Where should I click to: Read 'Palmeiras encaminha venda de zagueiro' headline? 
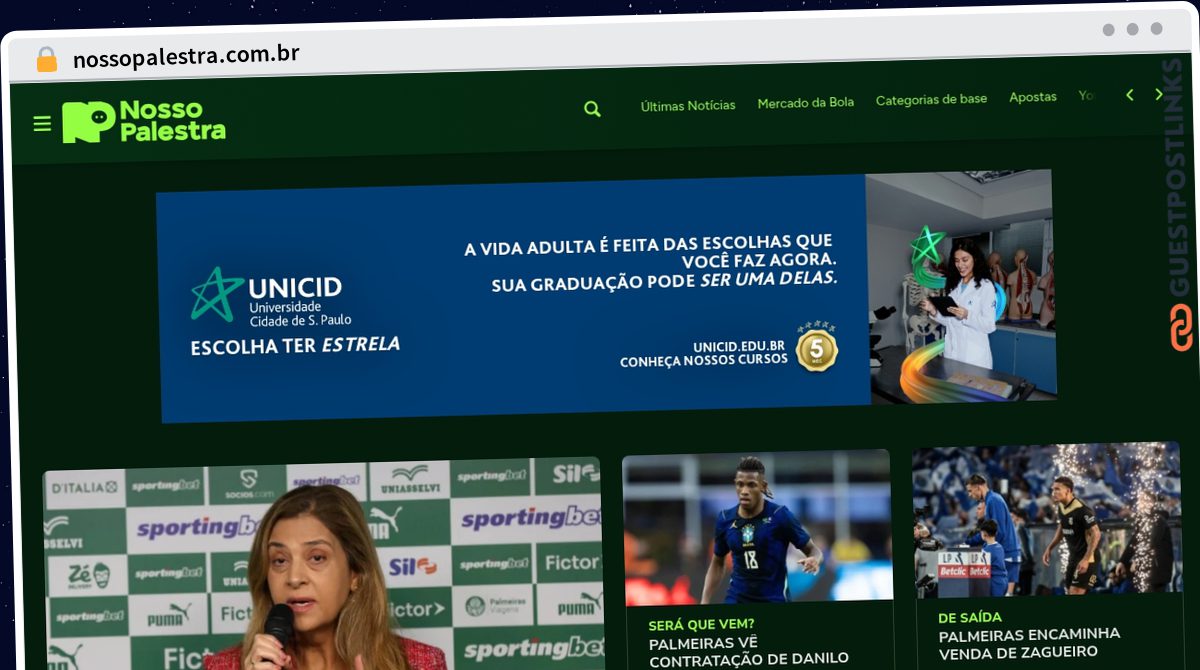(1029, 645)
